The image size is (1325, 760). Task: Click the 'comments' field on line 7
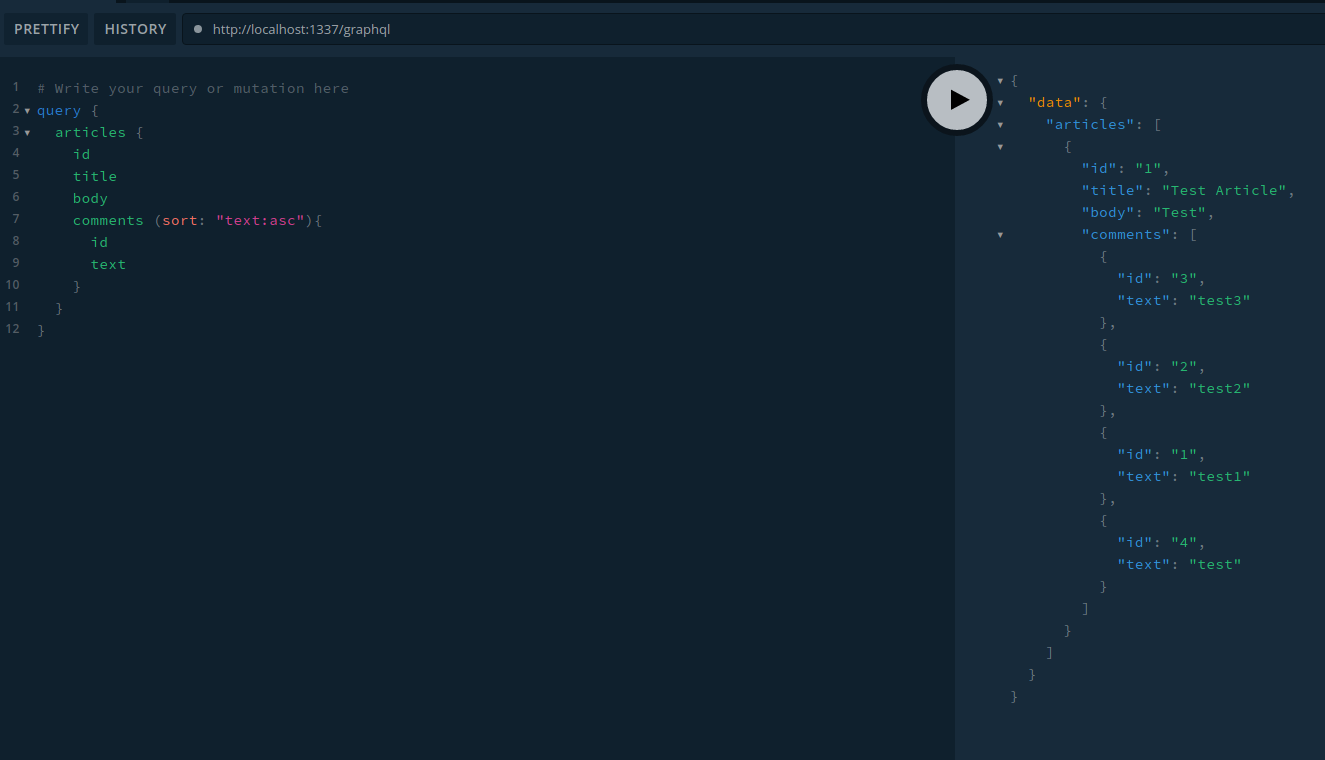(x=108, y=220)
